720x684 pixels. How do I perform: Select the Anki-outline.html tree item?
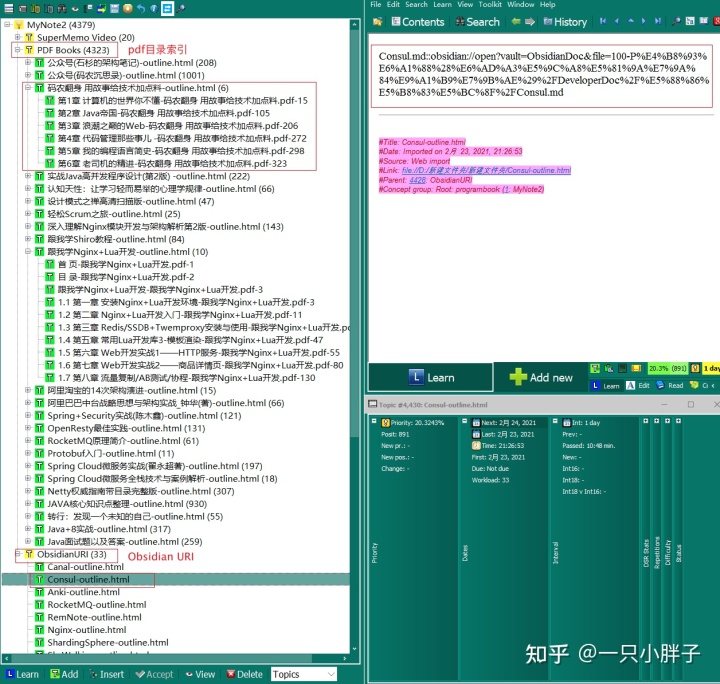click(x=83, y=592)
